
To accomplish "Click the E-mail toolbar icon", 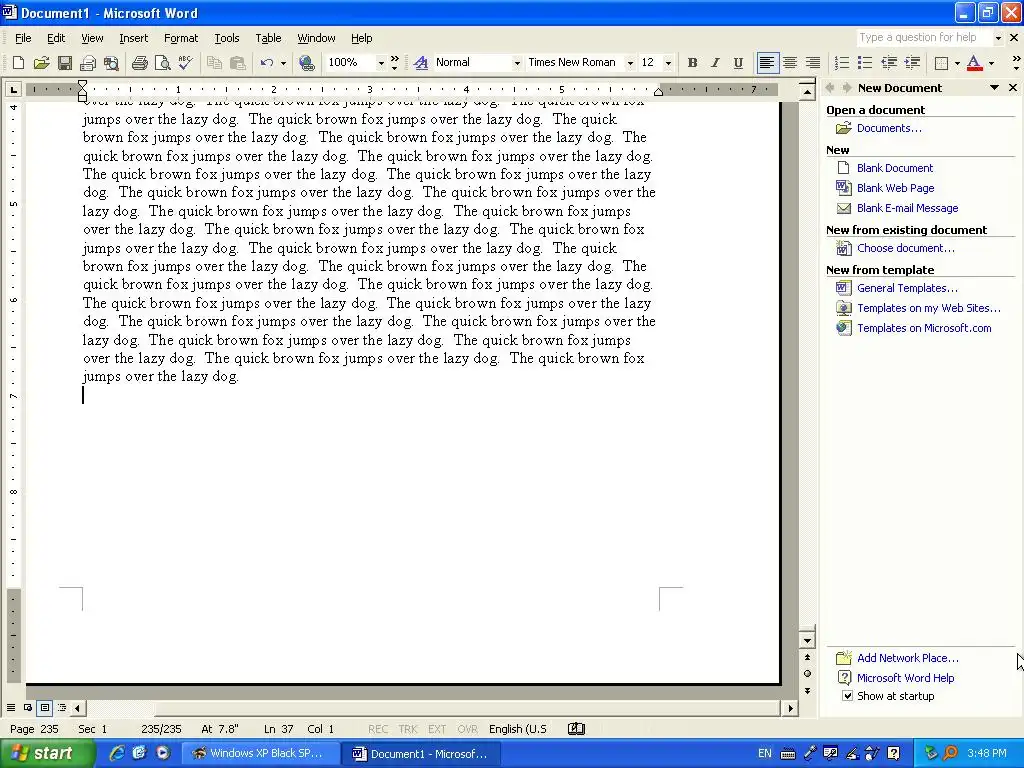I will (x=88, y=63).
